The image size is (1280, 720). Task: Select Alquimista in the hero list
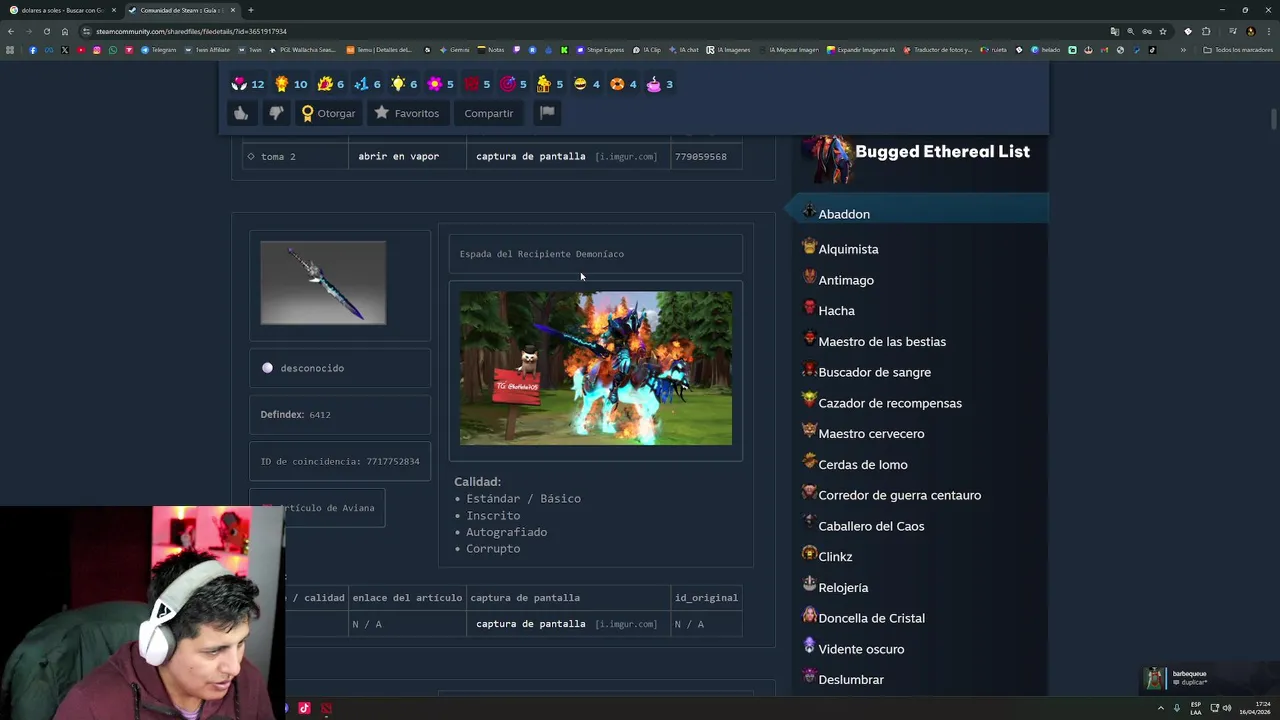click(x=848, y=249)
